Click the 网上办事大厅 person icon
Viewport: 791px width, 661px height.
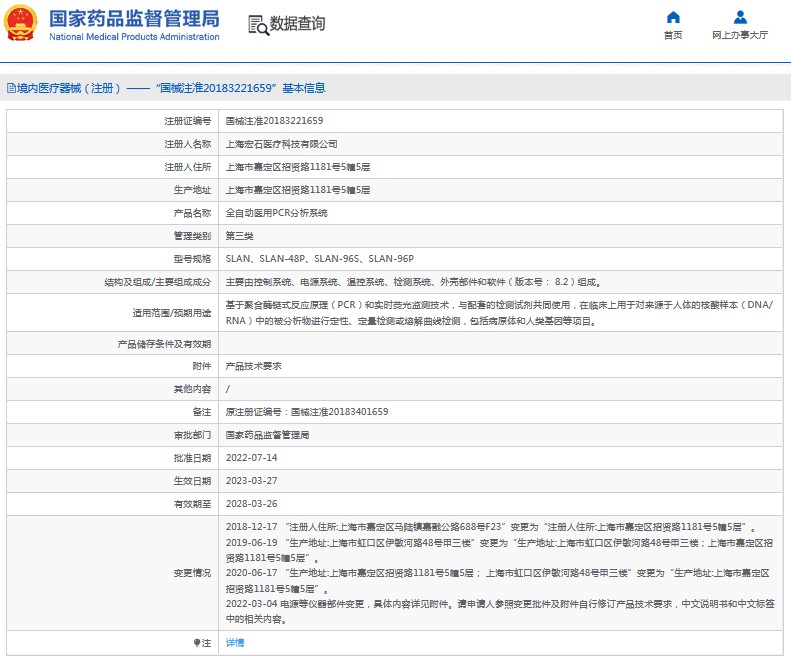[x=740, y=17]
